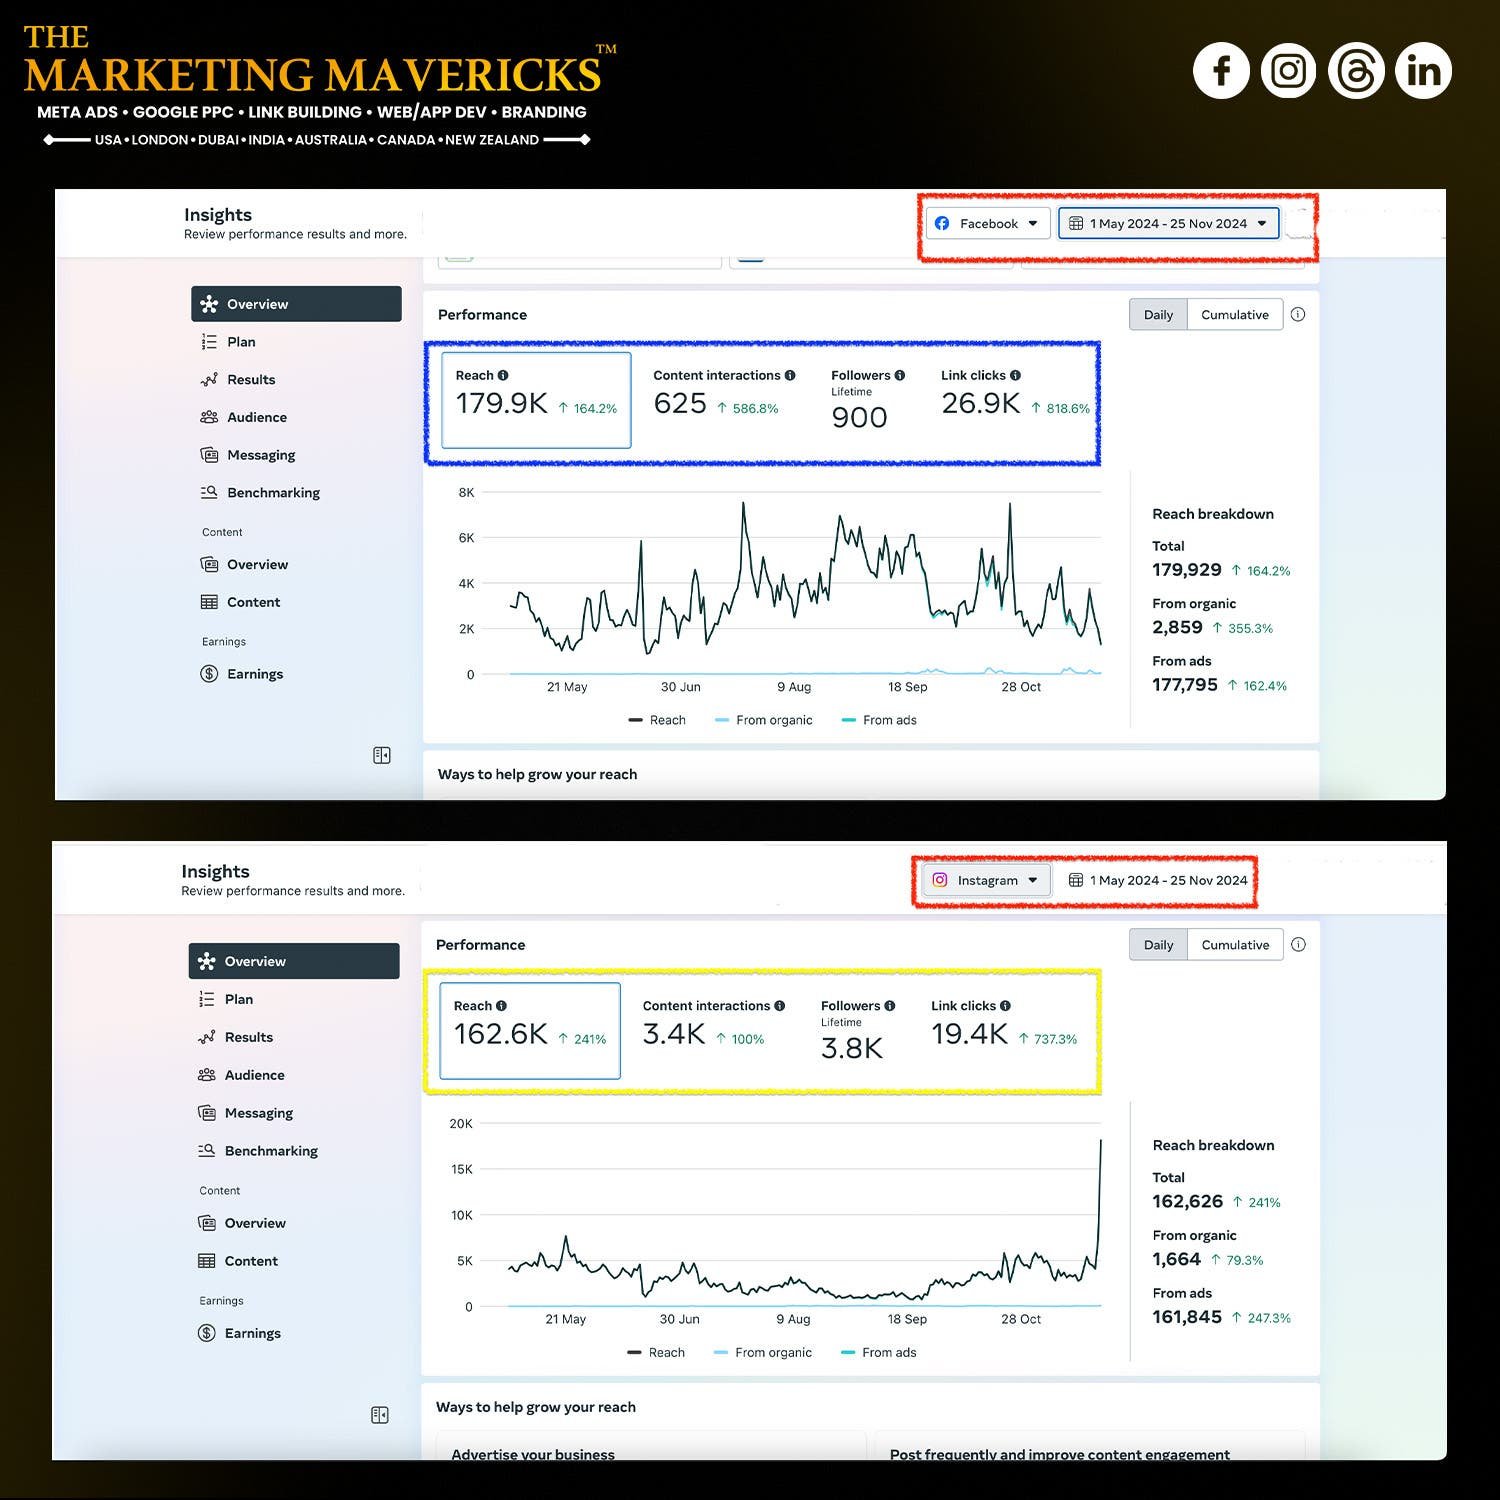Viewport: 1500px width, 1500px height.
Task: Open date range picker in Facebook insights
Action: [1168, 223]
